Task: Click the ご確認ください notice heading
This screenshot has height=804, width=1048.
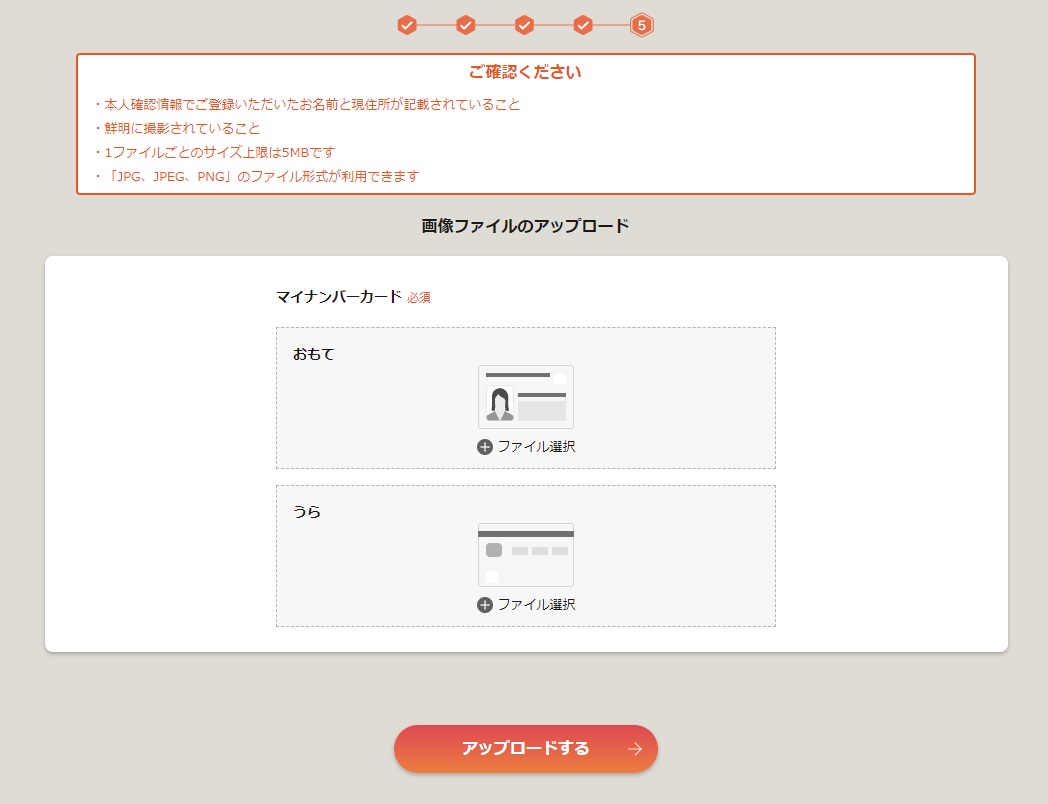Action: click(x=525, y=72)
